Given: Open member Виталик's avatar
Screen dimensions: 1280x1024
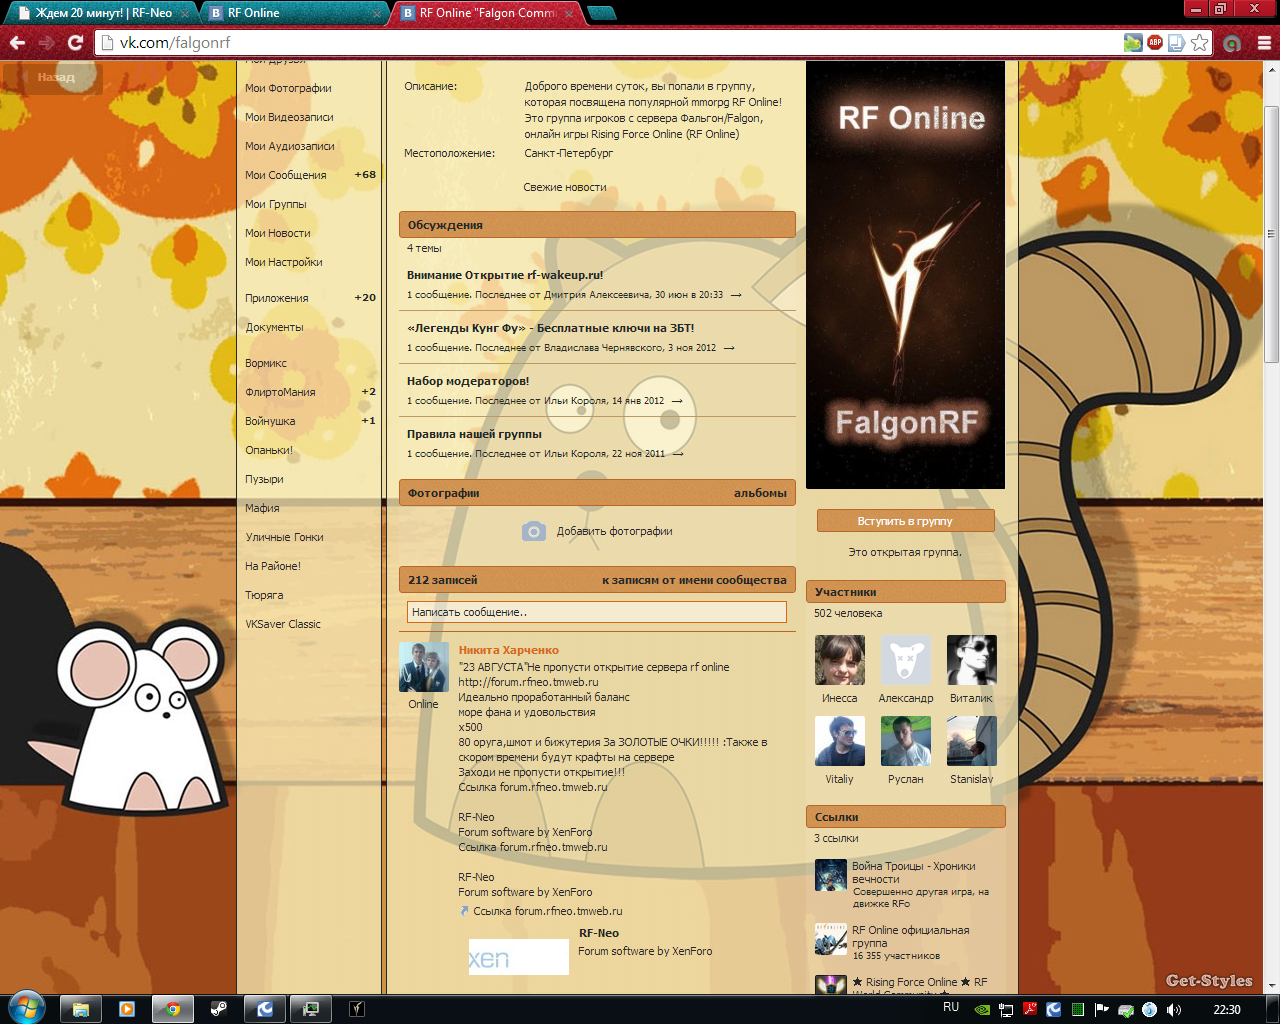Looking at the screenshot, I should [972, 660].
